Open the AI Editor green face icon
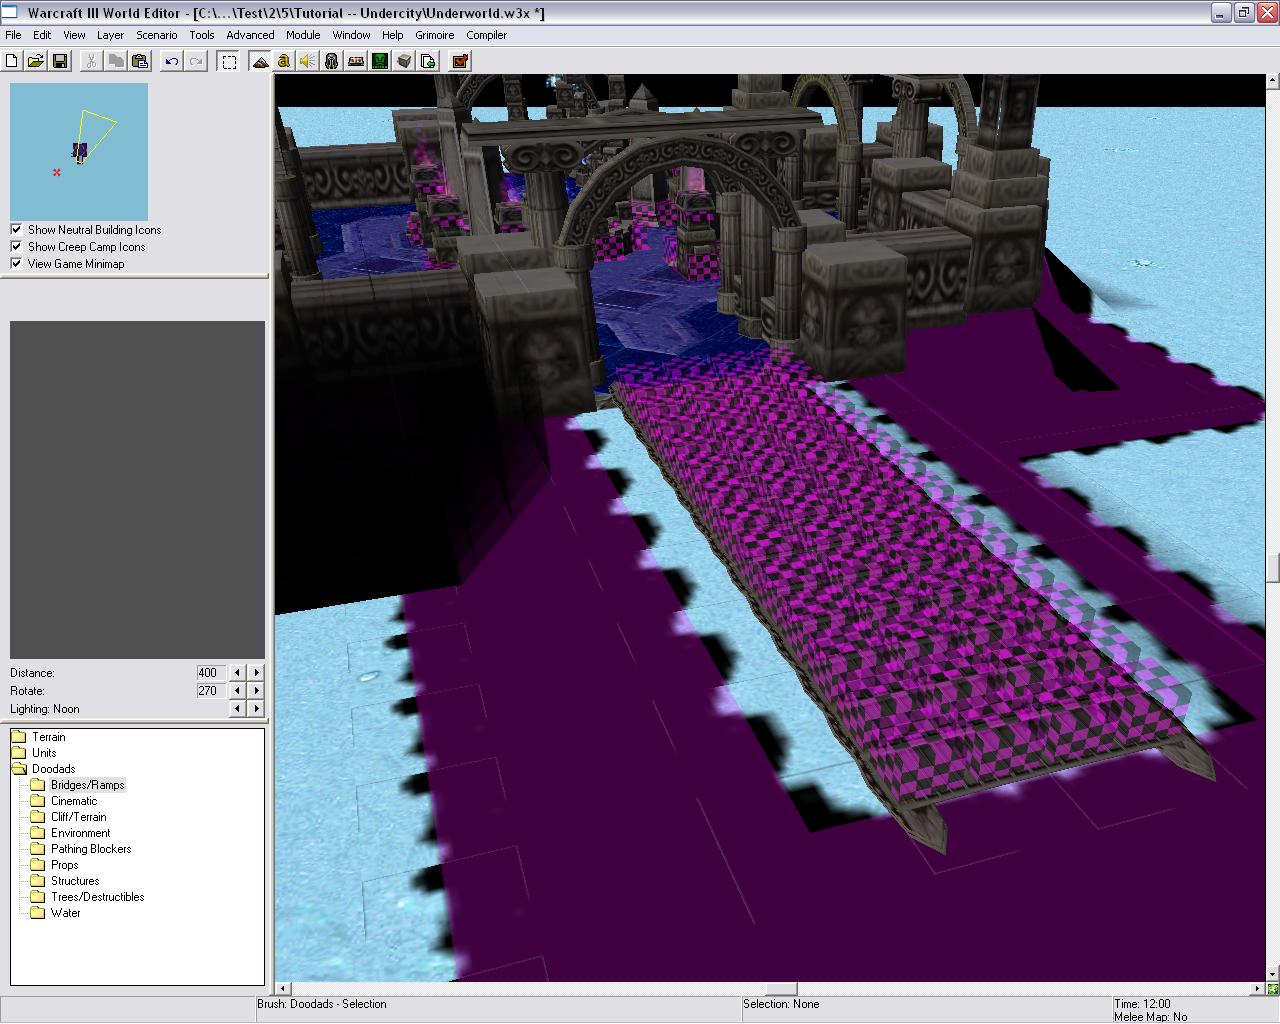Screen dimensions: 1280x1024 [380, 61]
